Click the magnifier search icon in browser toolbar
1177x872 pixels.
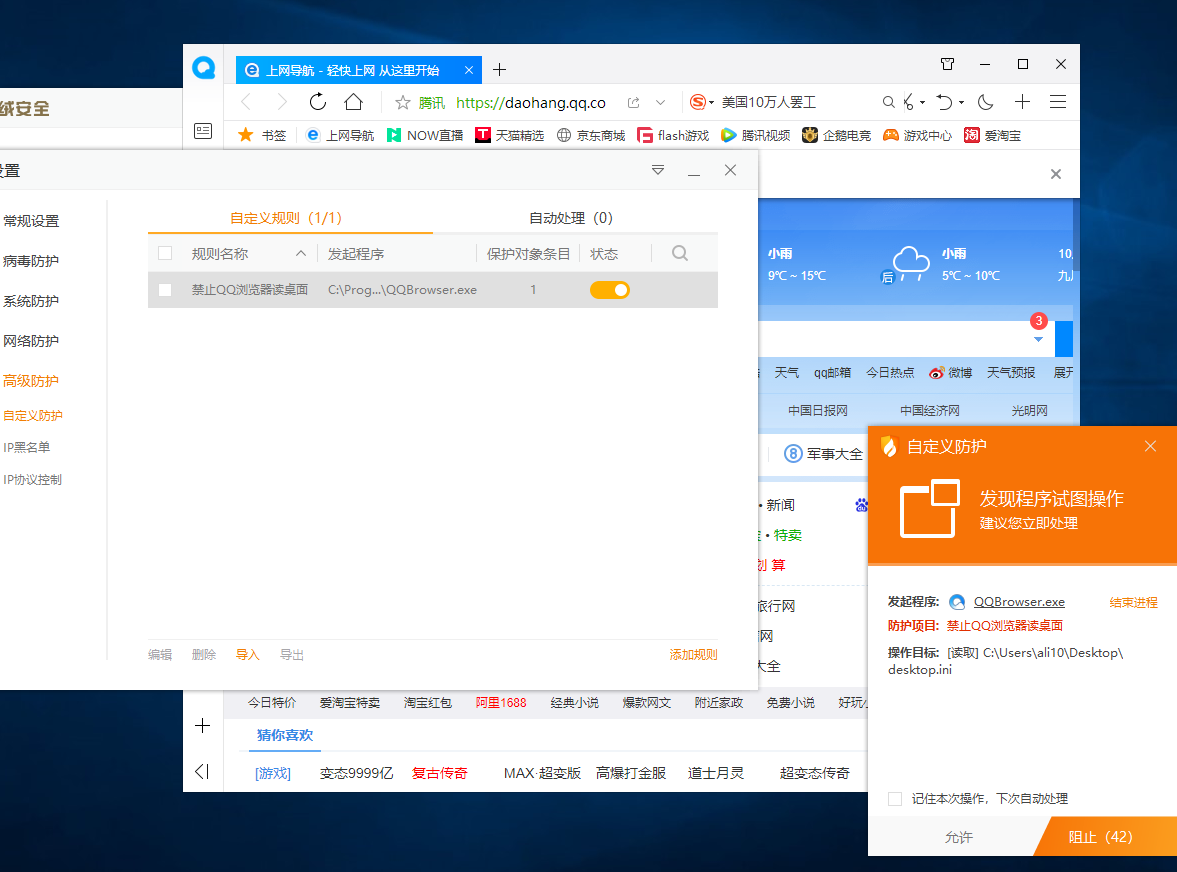coord(888,102)
